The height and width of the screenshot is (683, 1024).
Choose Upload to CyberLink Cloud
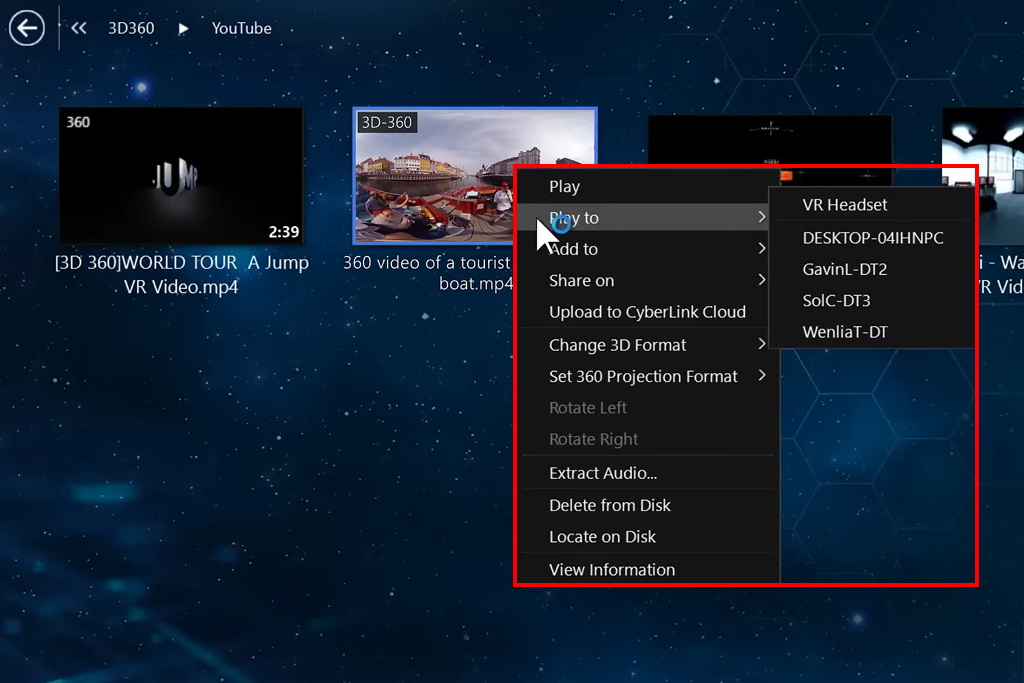647,311
